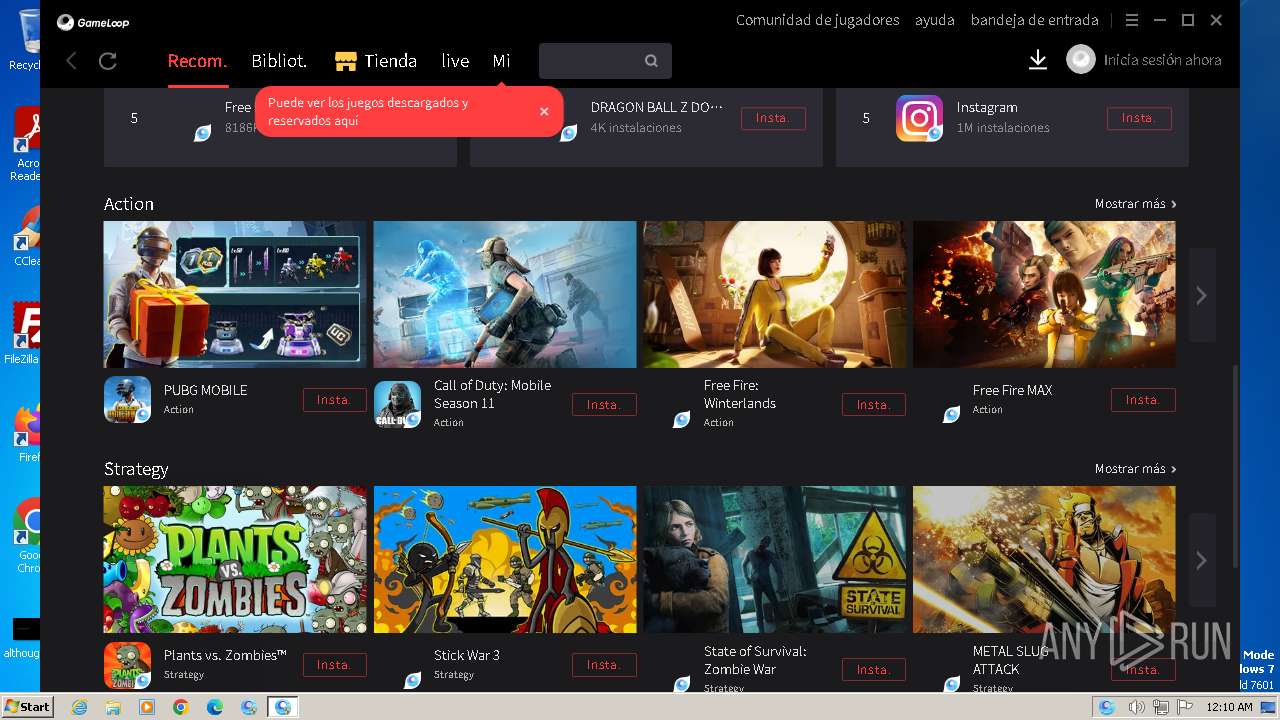The height and width of the screenshot is (720, 1280).
Task: Open the Windows Start button
Action: (27, 706)
